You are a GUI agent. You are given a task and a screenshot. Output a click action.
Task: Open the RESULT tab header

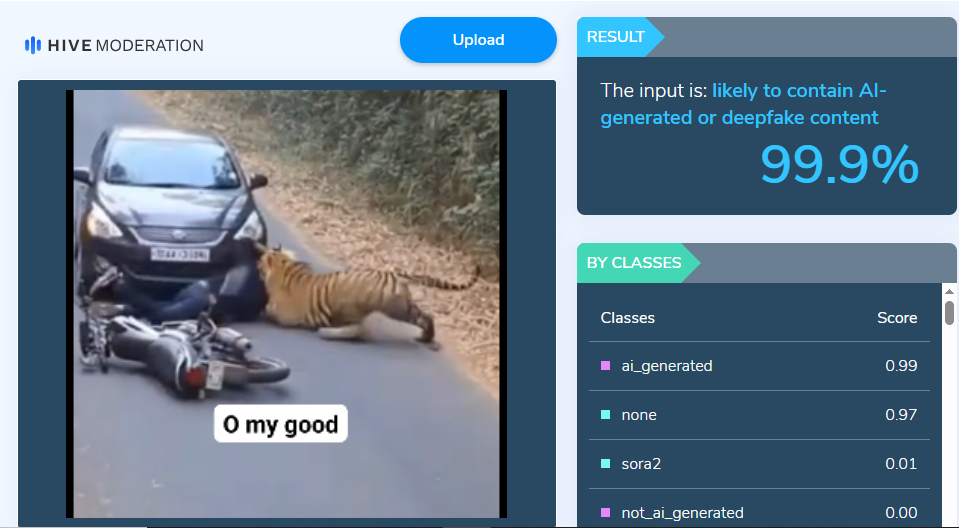pyautogui.click(x=616, y=37)
